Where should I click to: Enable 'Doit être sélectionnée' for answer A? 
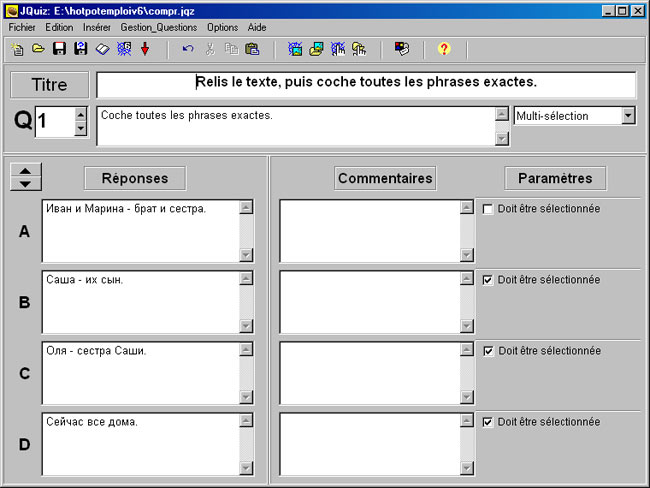[488, 209]
